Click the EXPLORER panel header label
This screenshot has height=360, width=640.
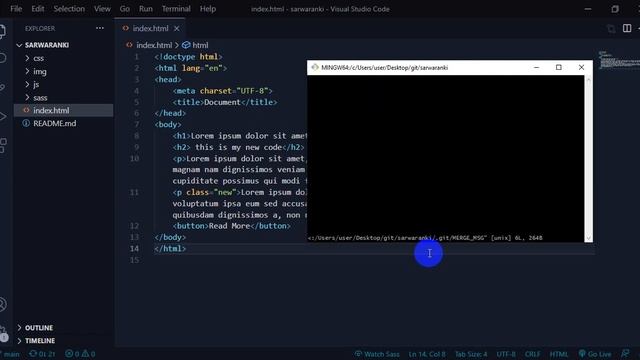pos(40,29)
